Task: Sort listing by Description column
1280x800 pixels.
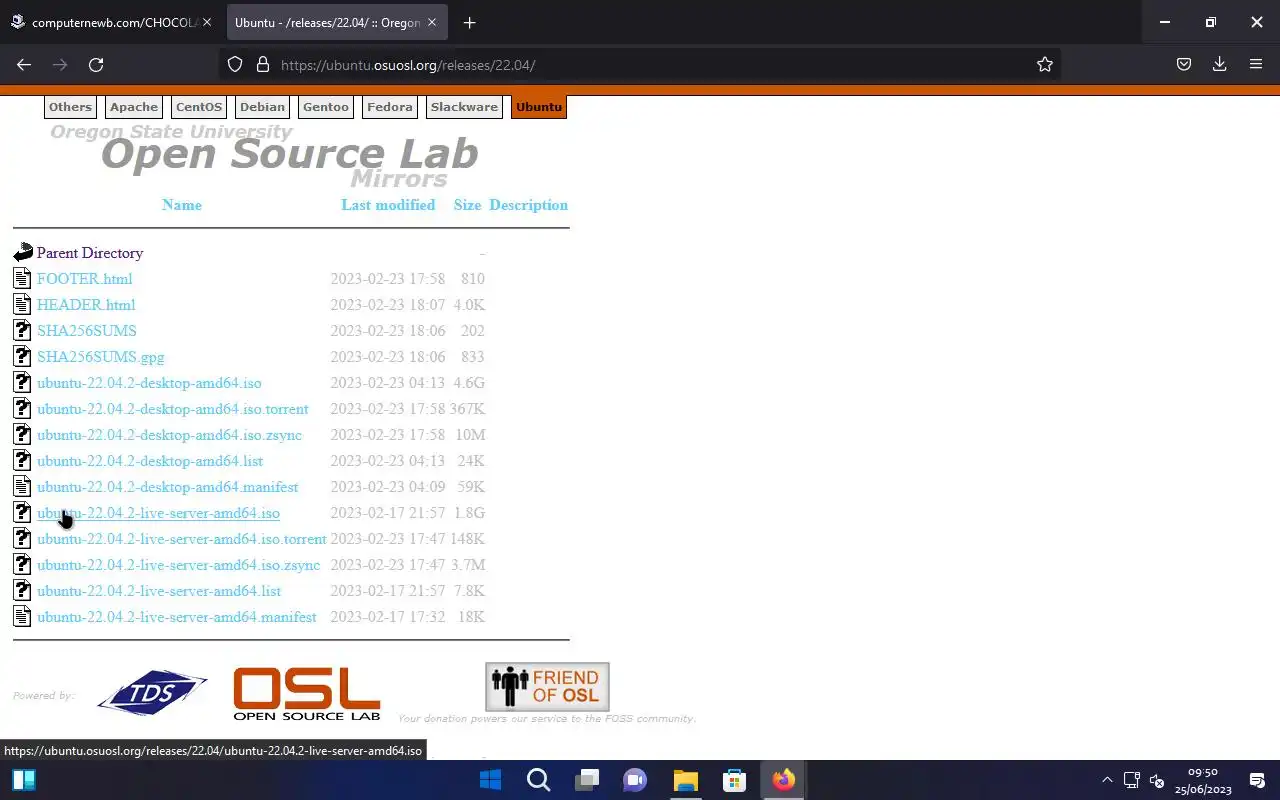Action: (528, 205)
